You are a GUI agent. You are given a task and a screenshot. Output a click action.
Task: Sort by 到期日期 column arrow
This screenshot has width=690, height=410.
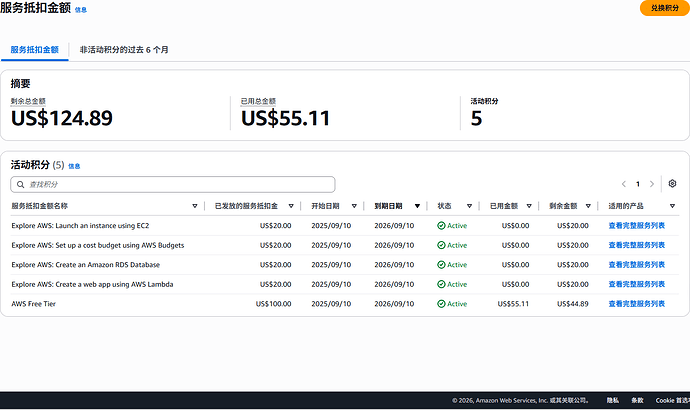point(417,206)
